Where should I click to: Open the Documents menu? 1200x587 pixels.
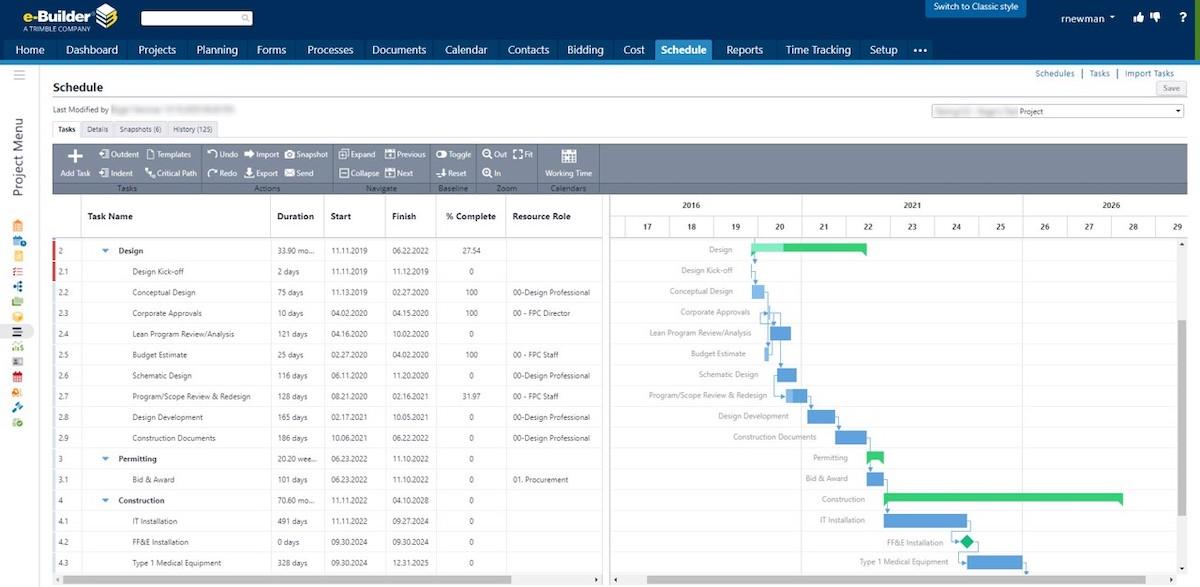point(399,50)
